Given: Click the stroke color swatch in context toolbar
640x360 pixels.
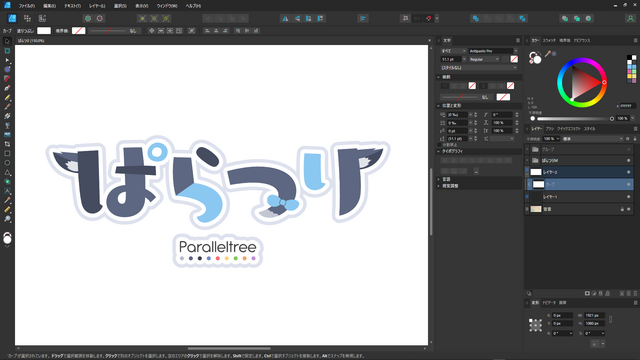Looking at the screenshot, I should (x=78, y=31).
